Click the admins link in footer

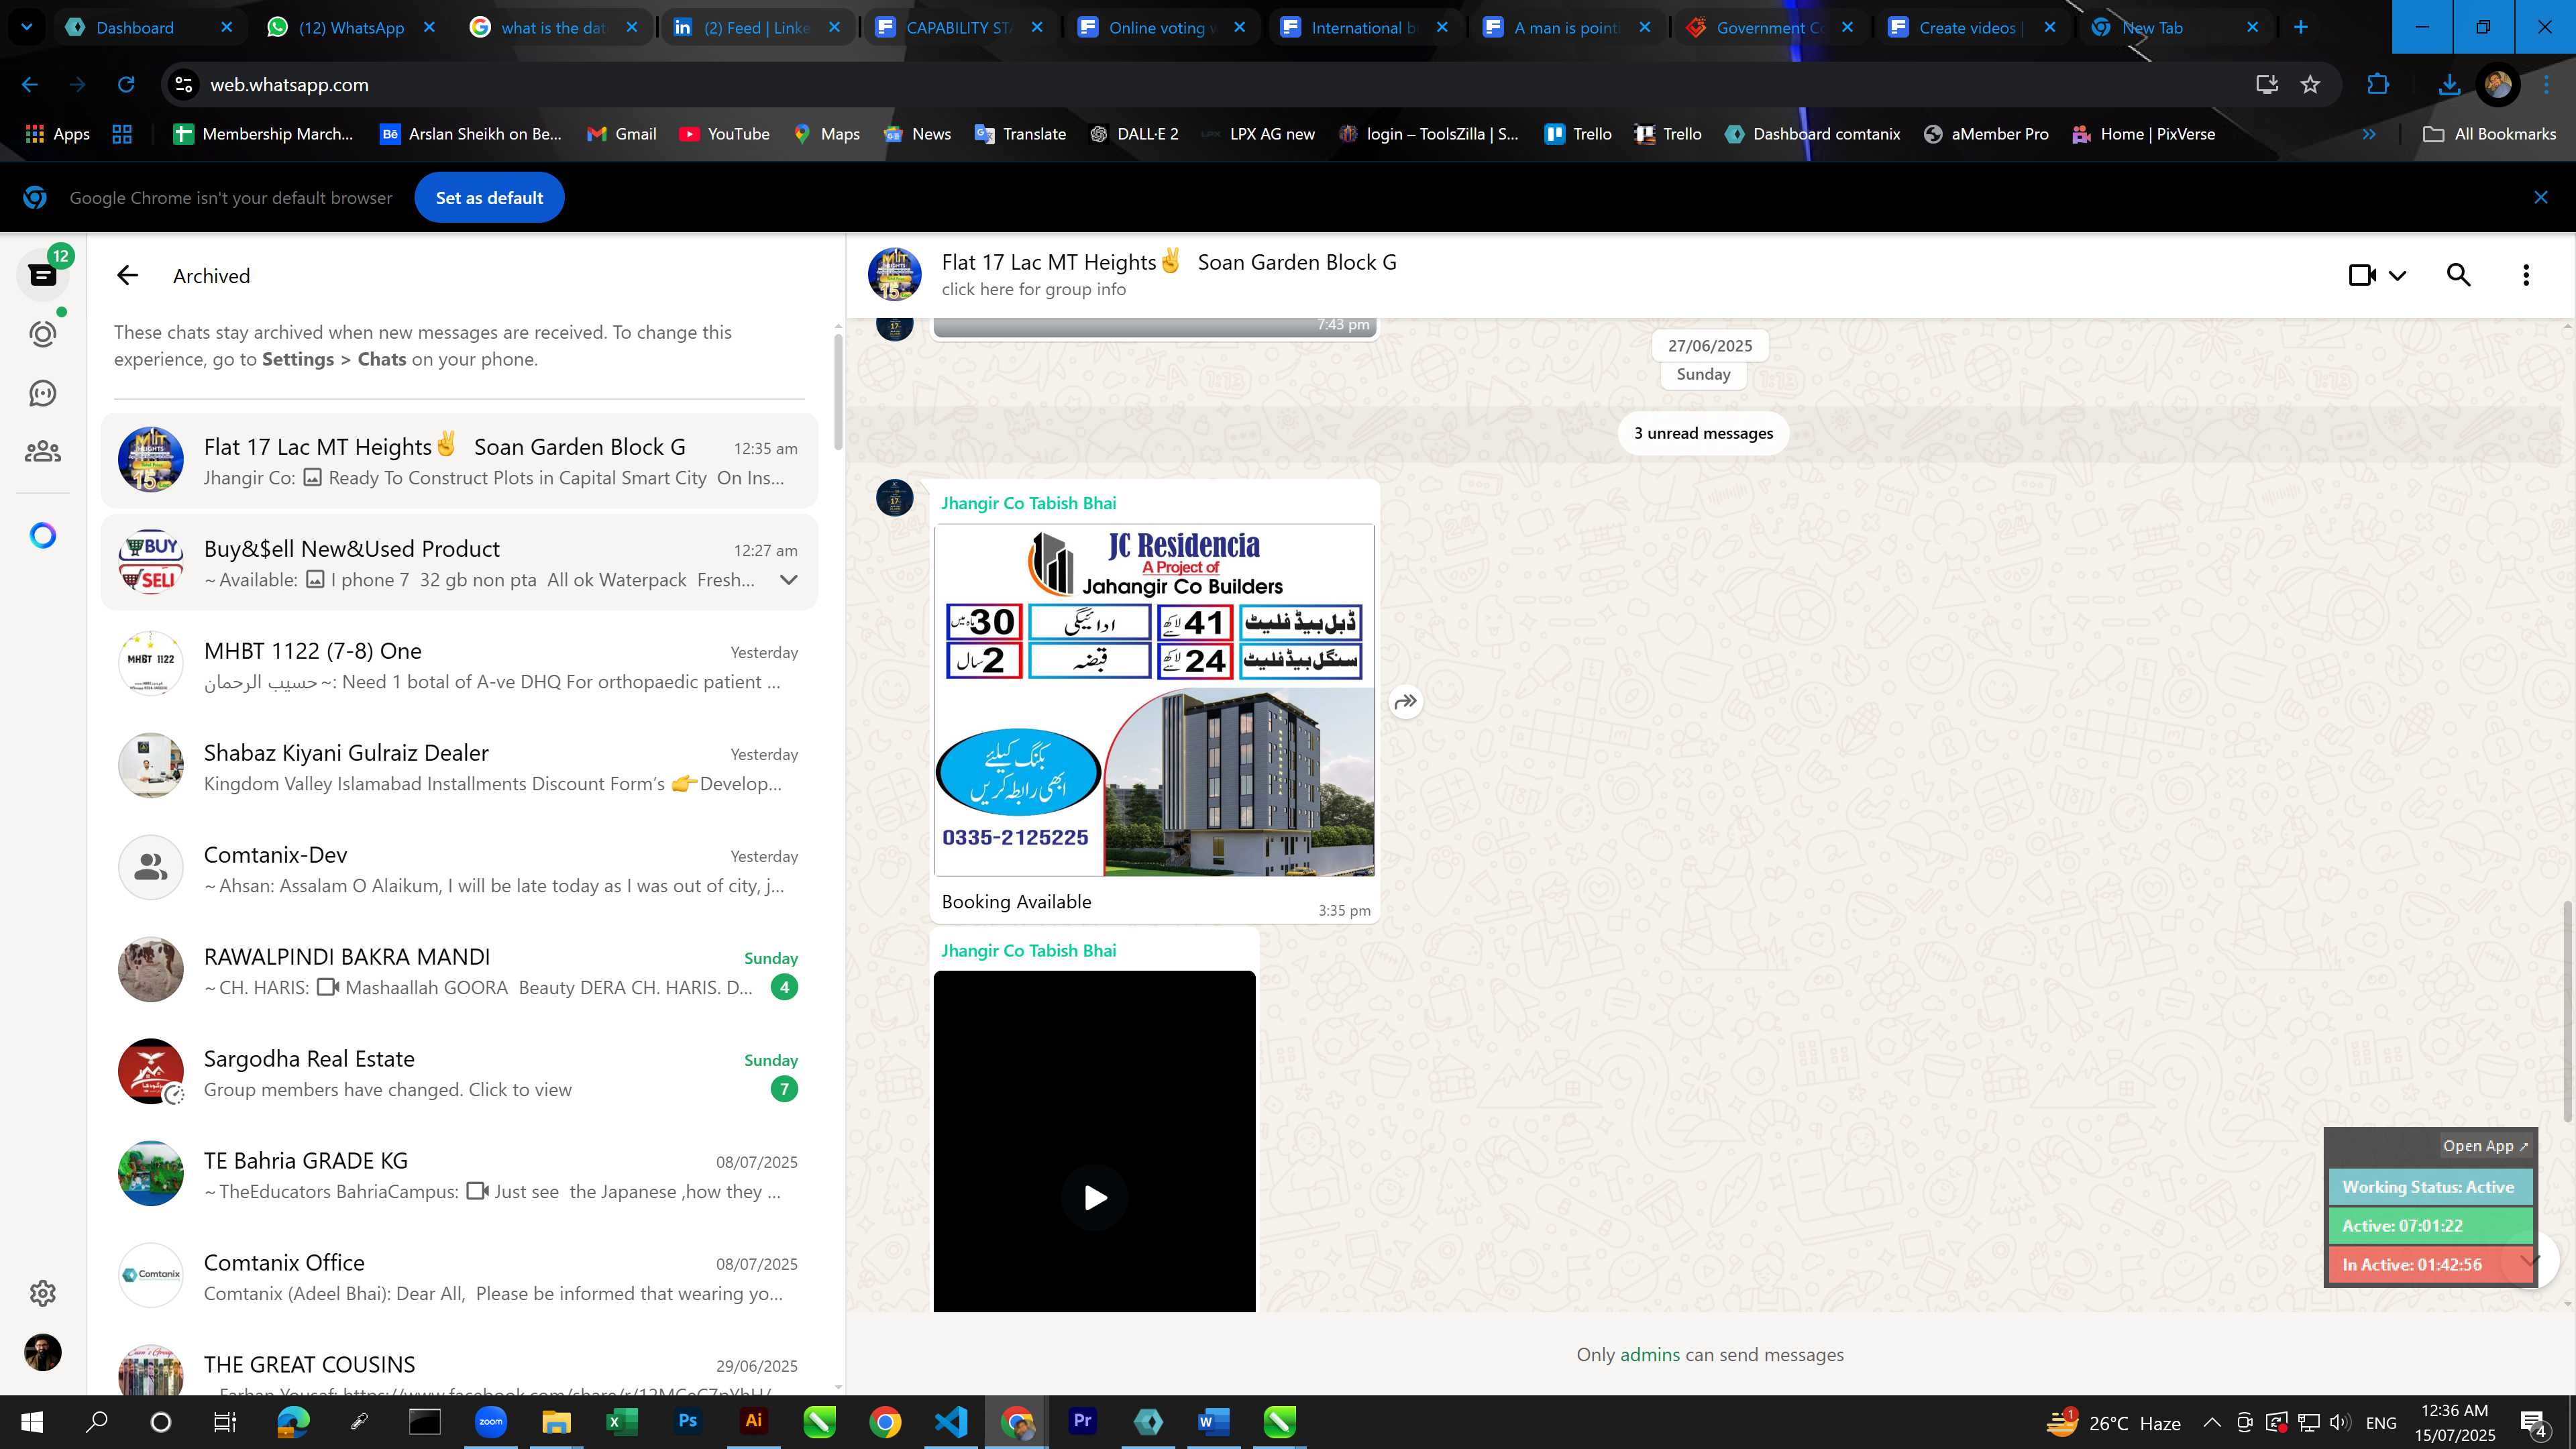[x=1650, y=1354]
